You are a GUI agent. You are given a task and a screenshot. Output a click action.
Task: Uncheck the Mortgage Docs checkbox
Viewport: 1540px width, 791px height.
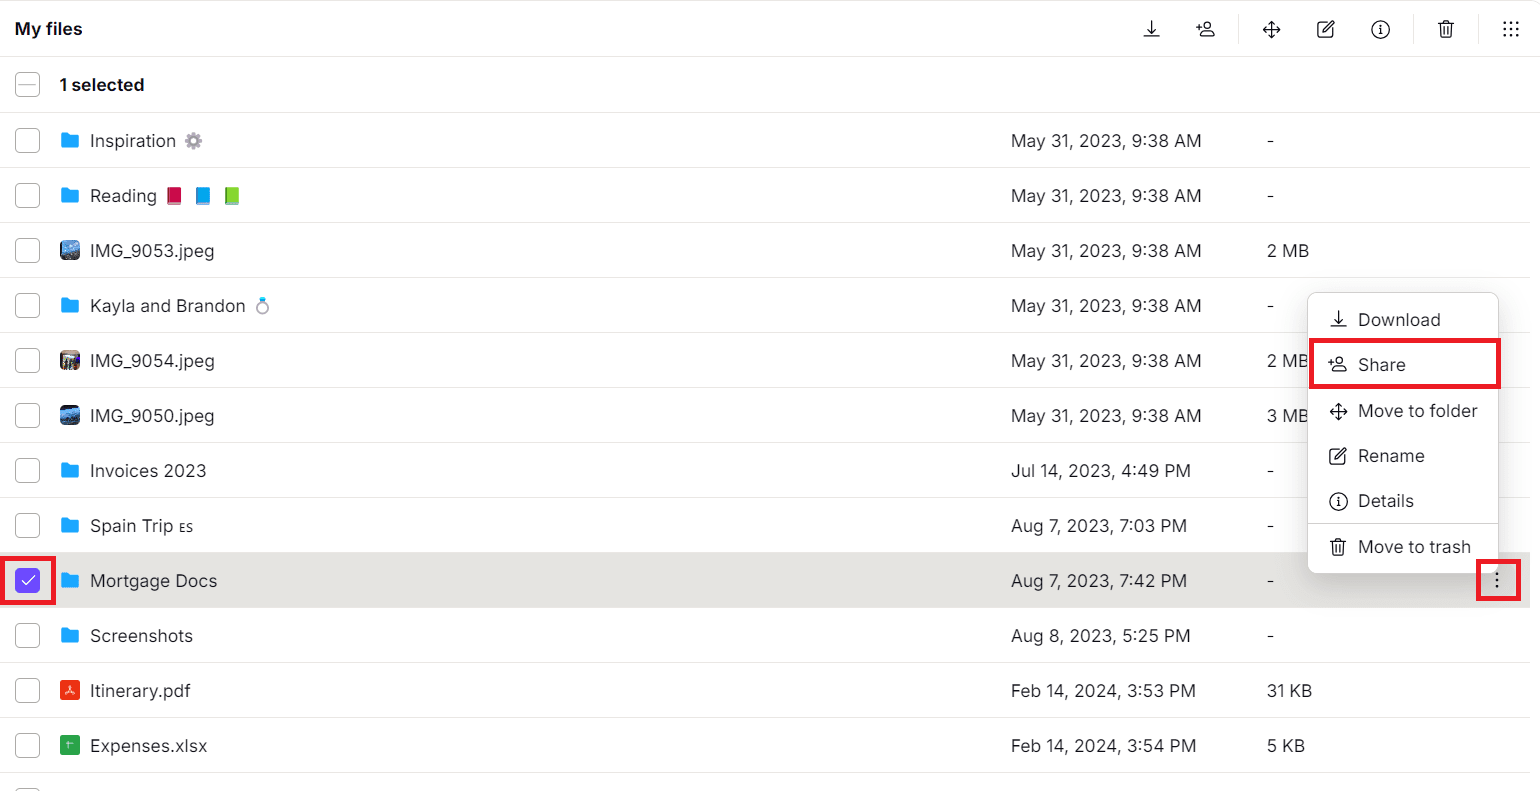(x=27, y=580)
